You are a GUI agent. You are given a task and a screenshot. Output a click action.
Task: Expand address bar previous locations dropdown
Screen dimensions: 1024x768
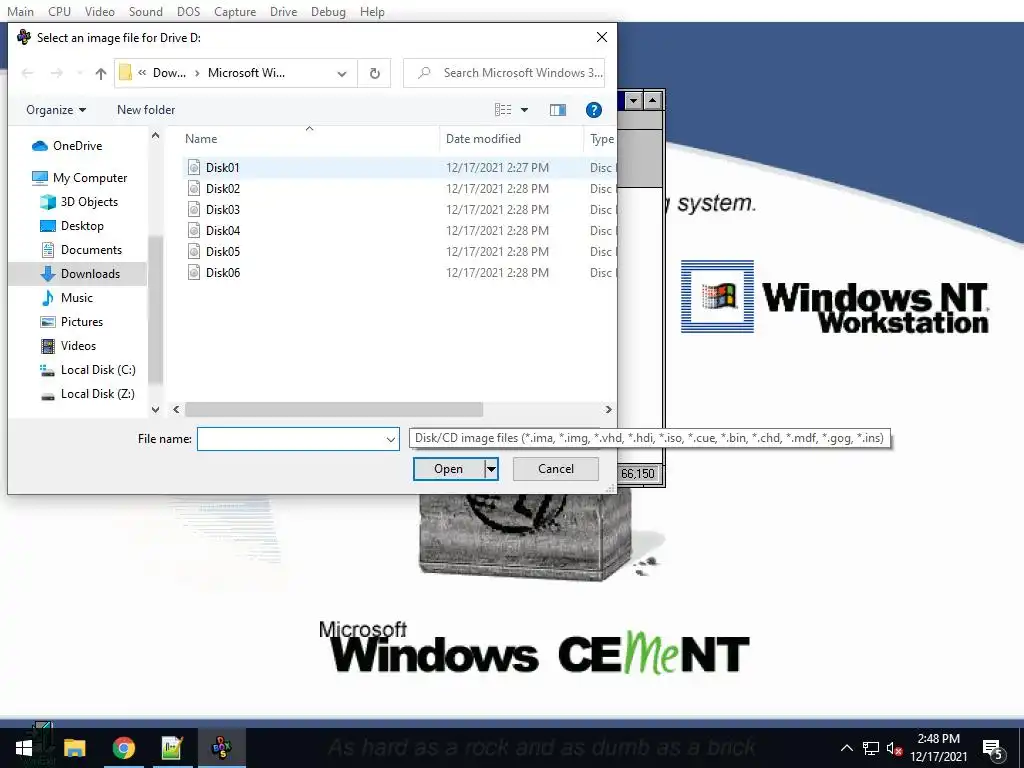click(x=342, y=73)
